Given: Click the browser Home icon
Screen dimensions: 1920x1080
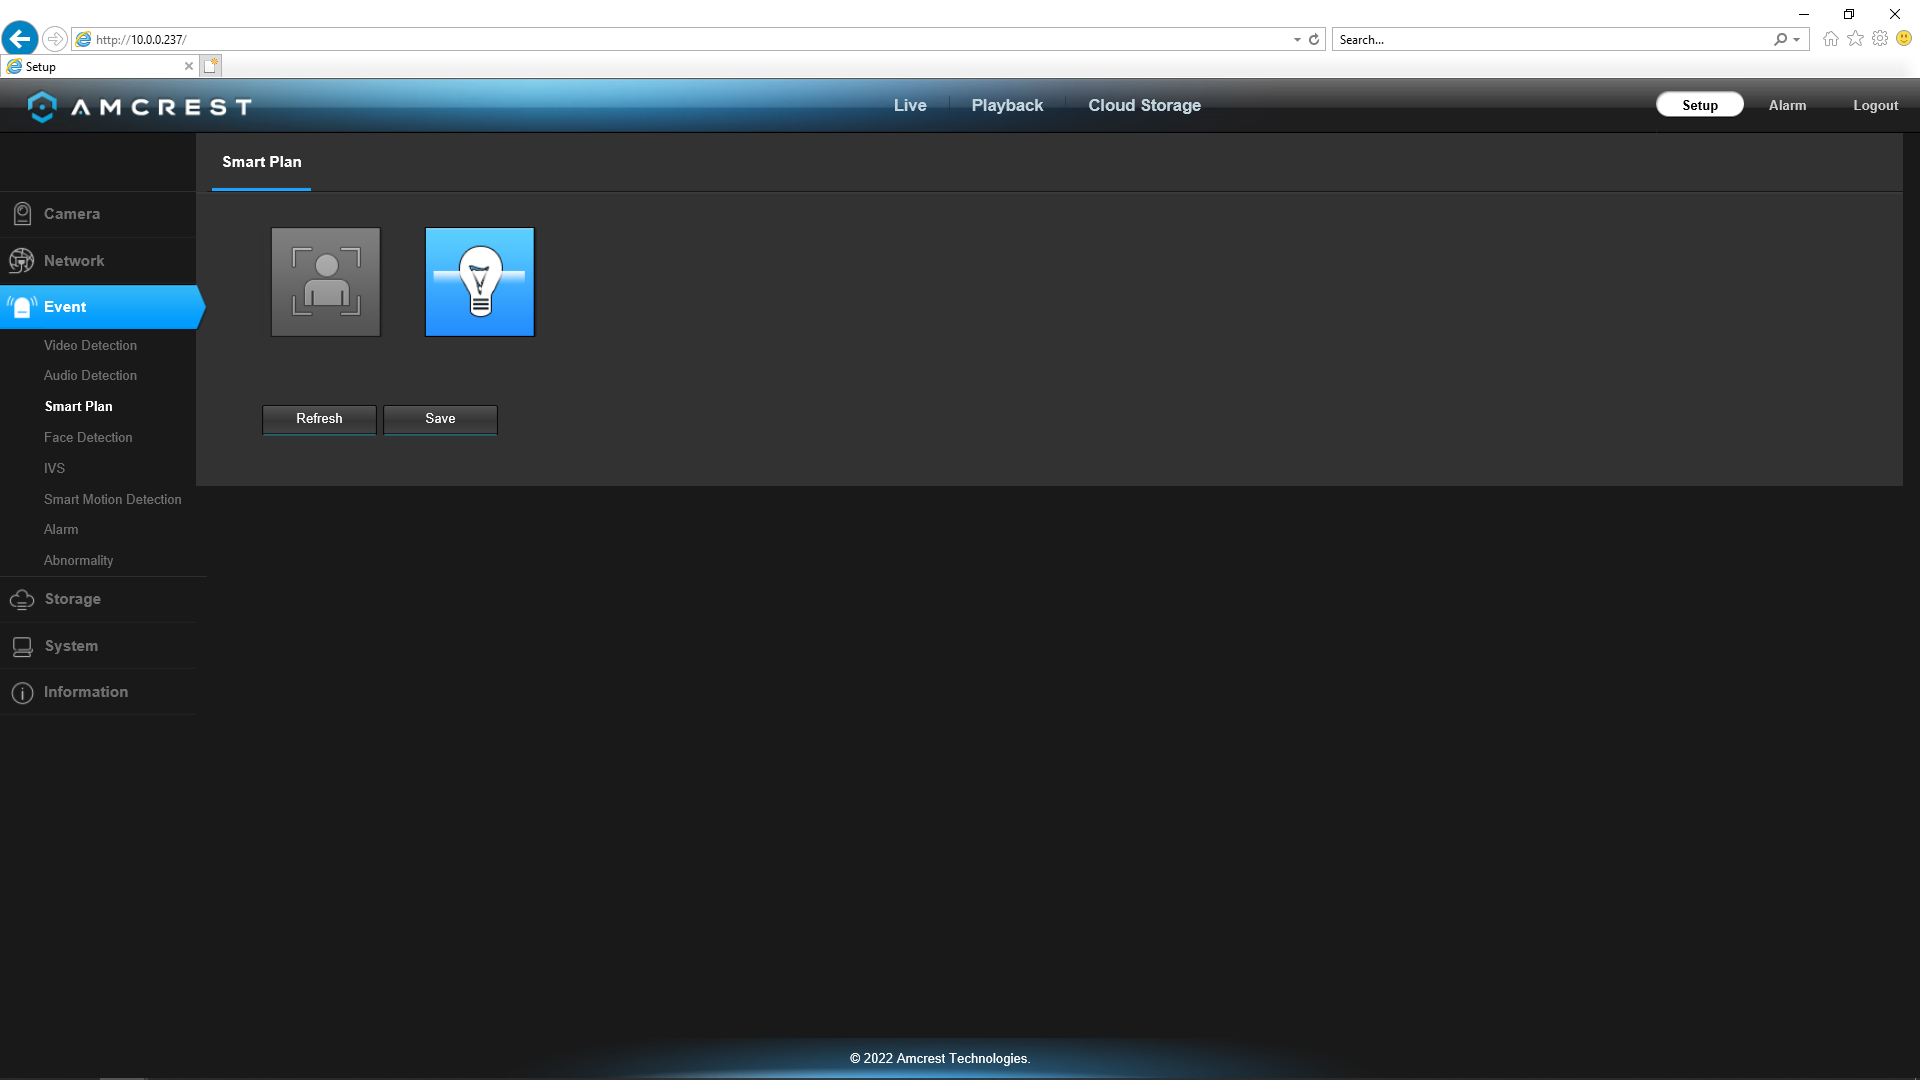Looking at the screenshot, I should tap(1831, 39).
